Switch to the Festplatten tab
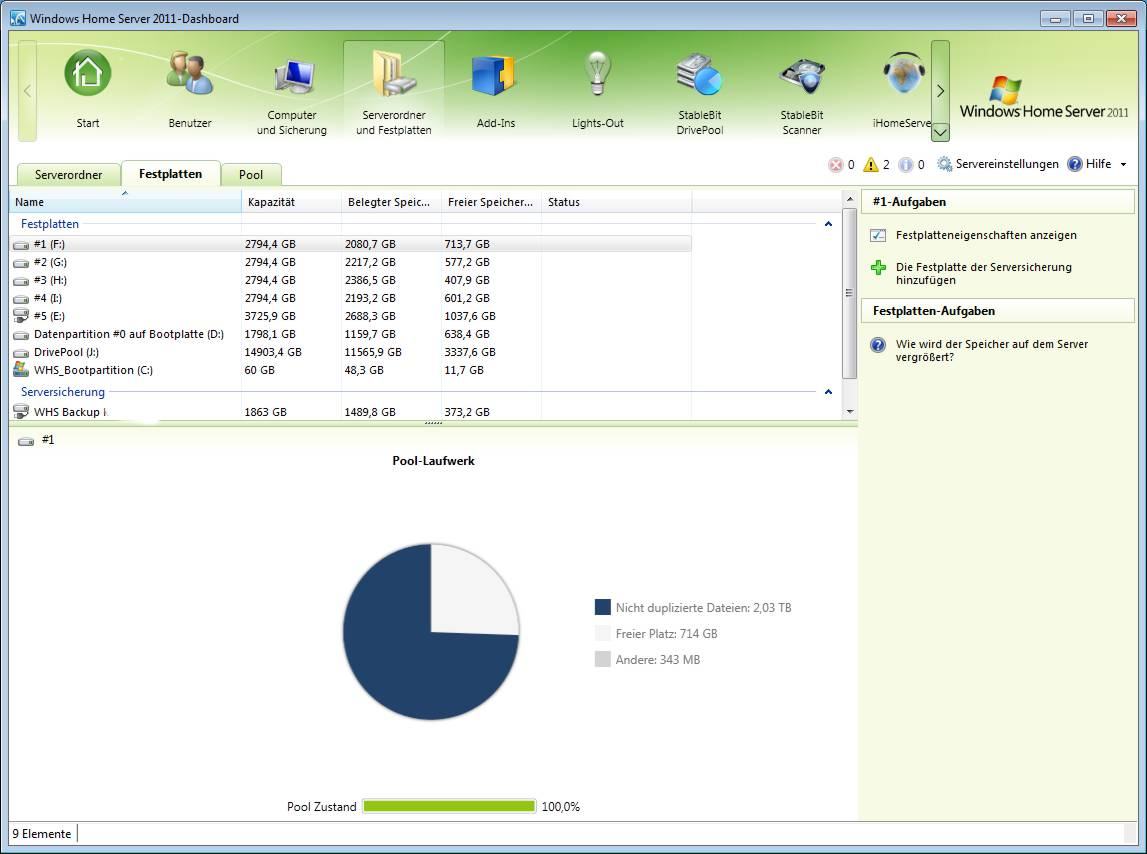 point(170,173)
